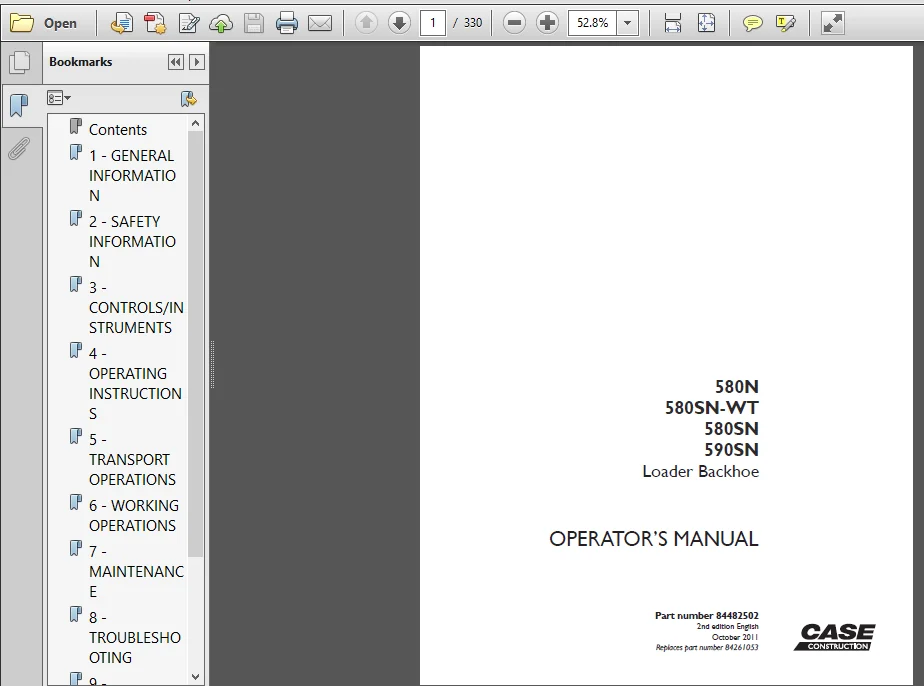This screenshot has height=686, width=924.
Task: Open bookmark 4 - OPERATING INSTRUCTIONS
Action: [135, 384]
